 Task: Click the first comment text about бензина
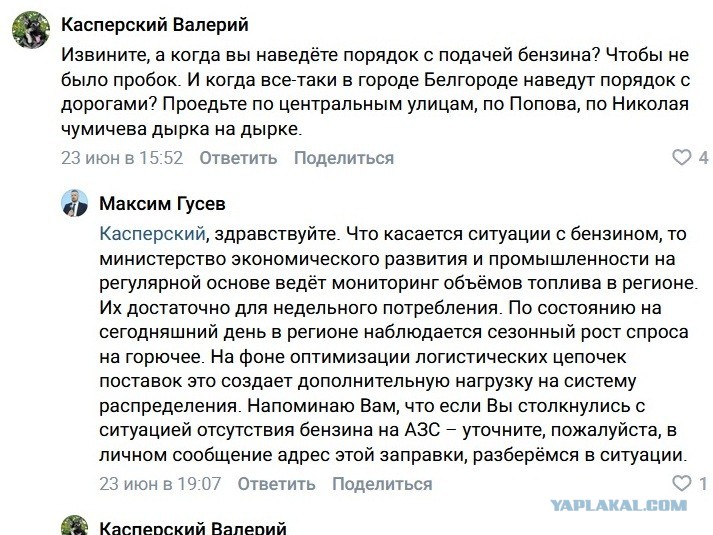tap(376, 92)
